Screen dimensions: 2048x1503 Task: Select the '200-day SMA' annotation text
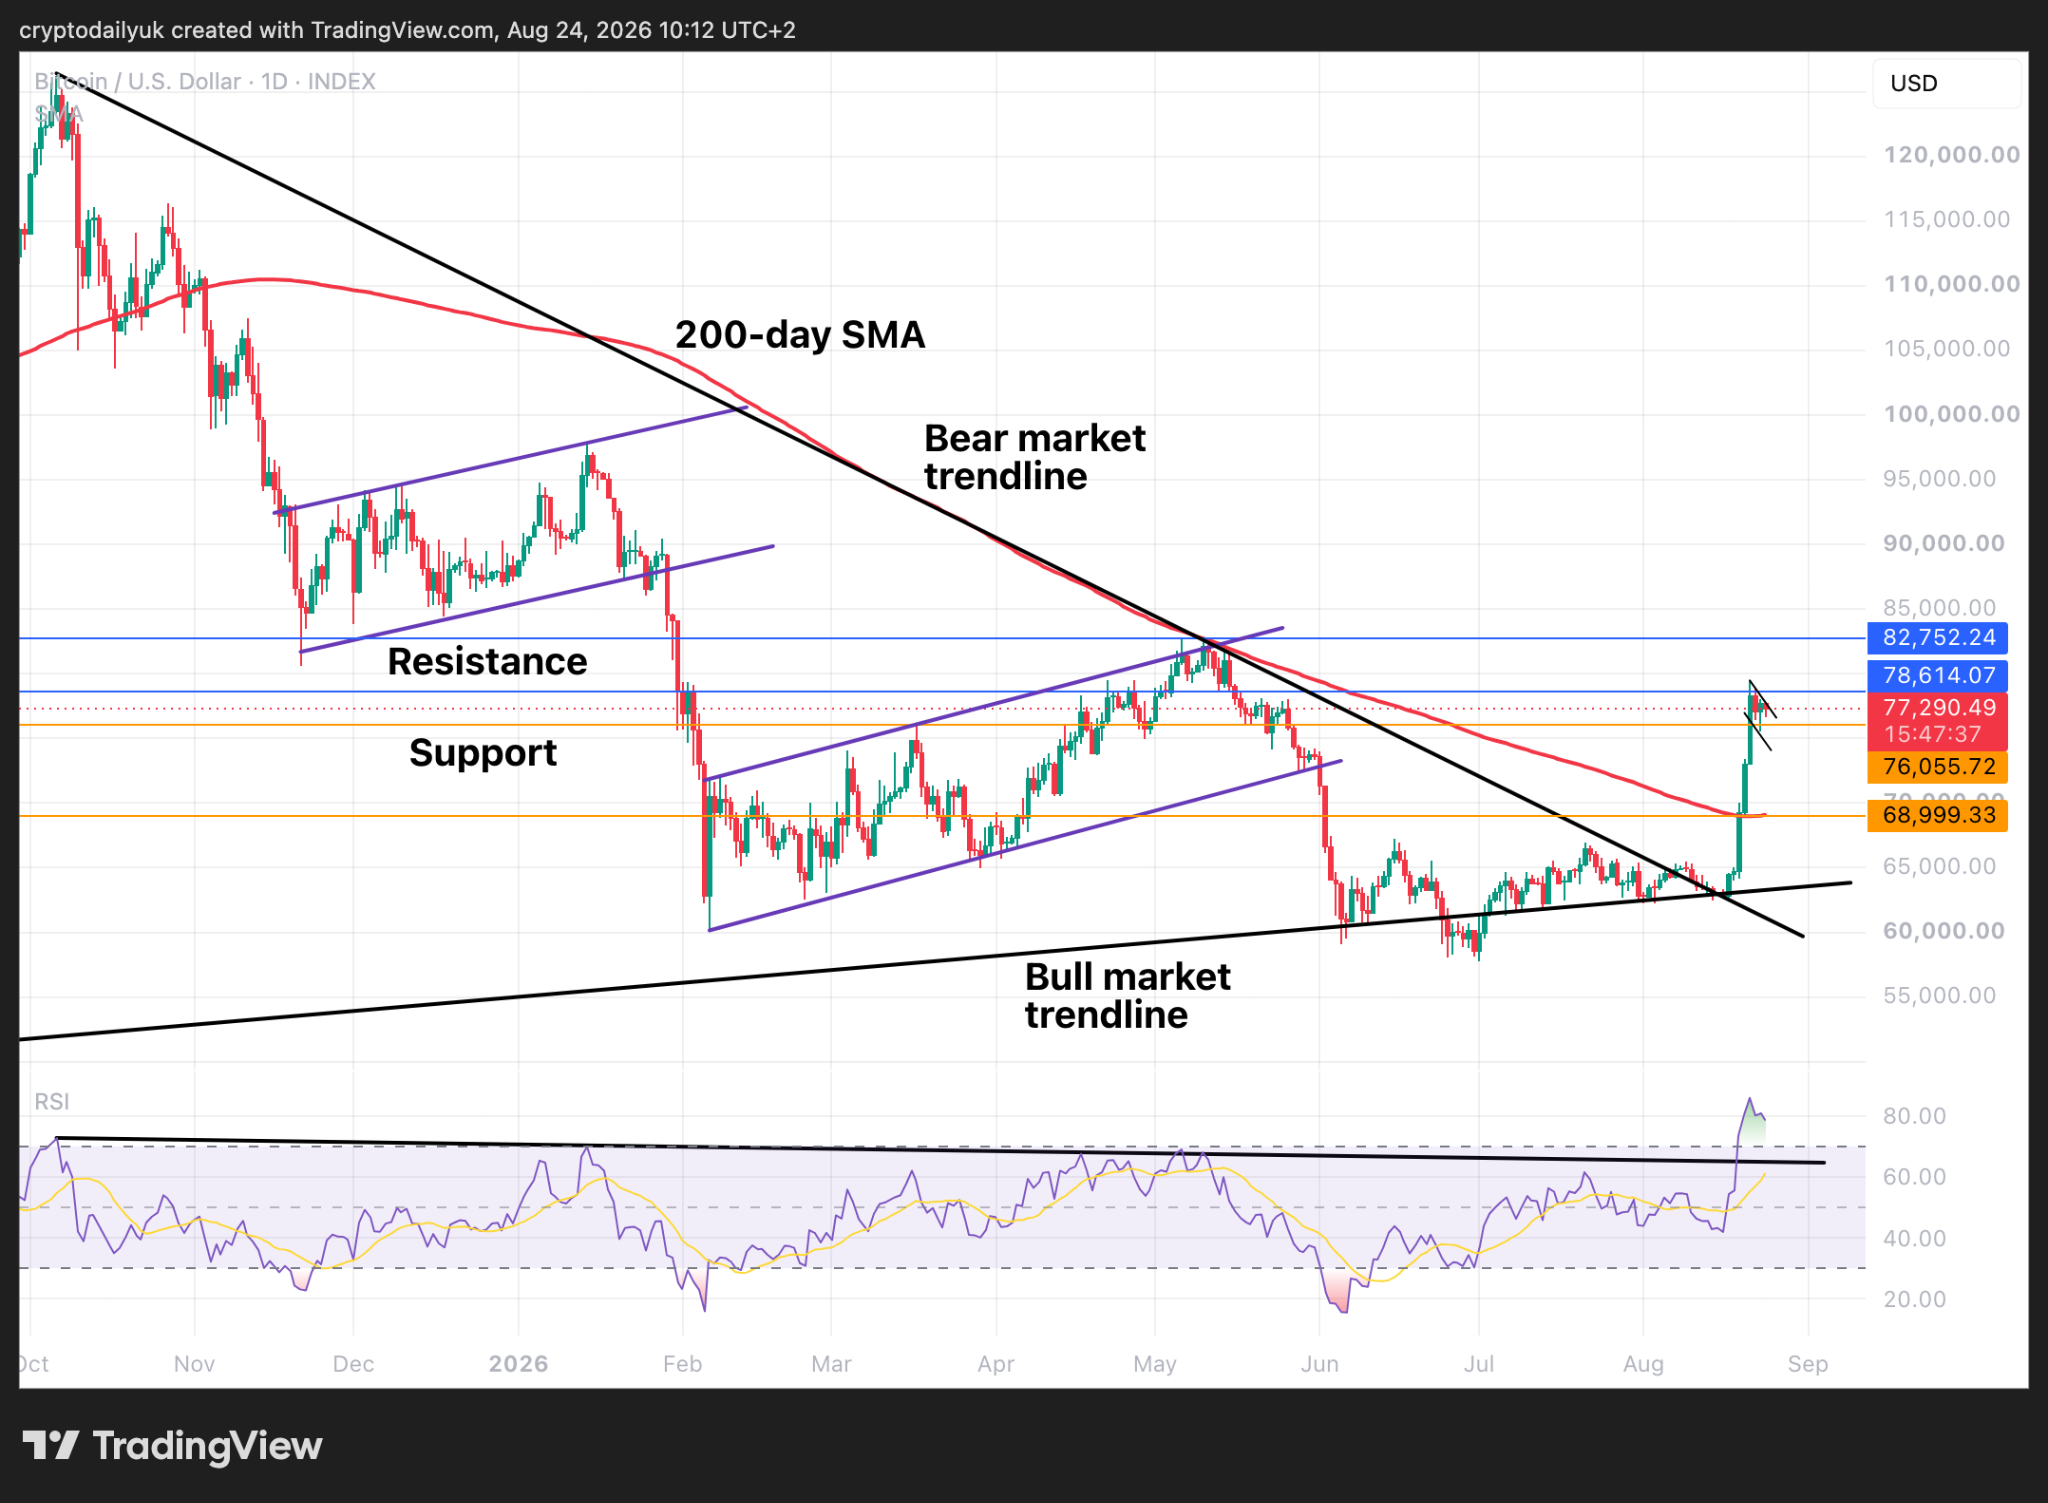point(800,335)
